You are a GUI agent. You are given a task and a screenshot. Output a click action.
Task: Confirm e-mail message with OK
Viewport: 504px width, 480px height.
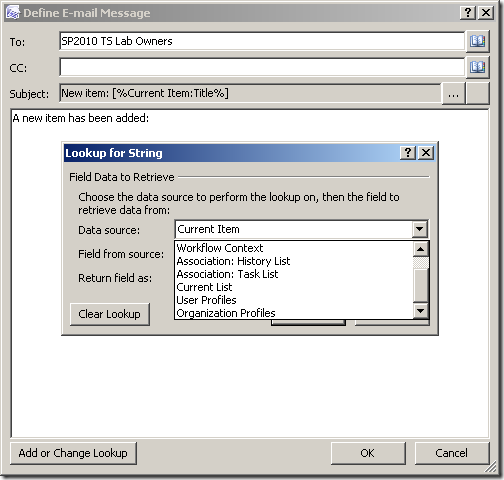368,453
